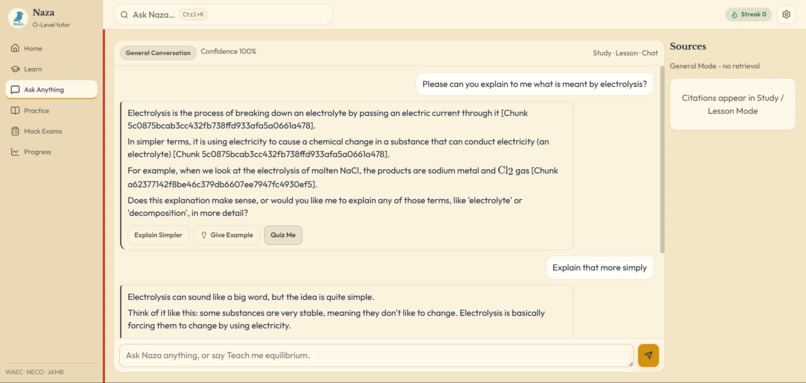This screenshot has width=806, height=383.
Task: Click the lightbulb icon on Give Example
Action: click(204, 235)
